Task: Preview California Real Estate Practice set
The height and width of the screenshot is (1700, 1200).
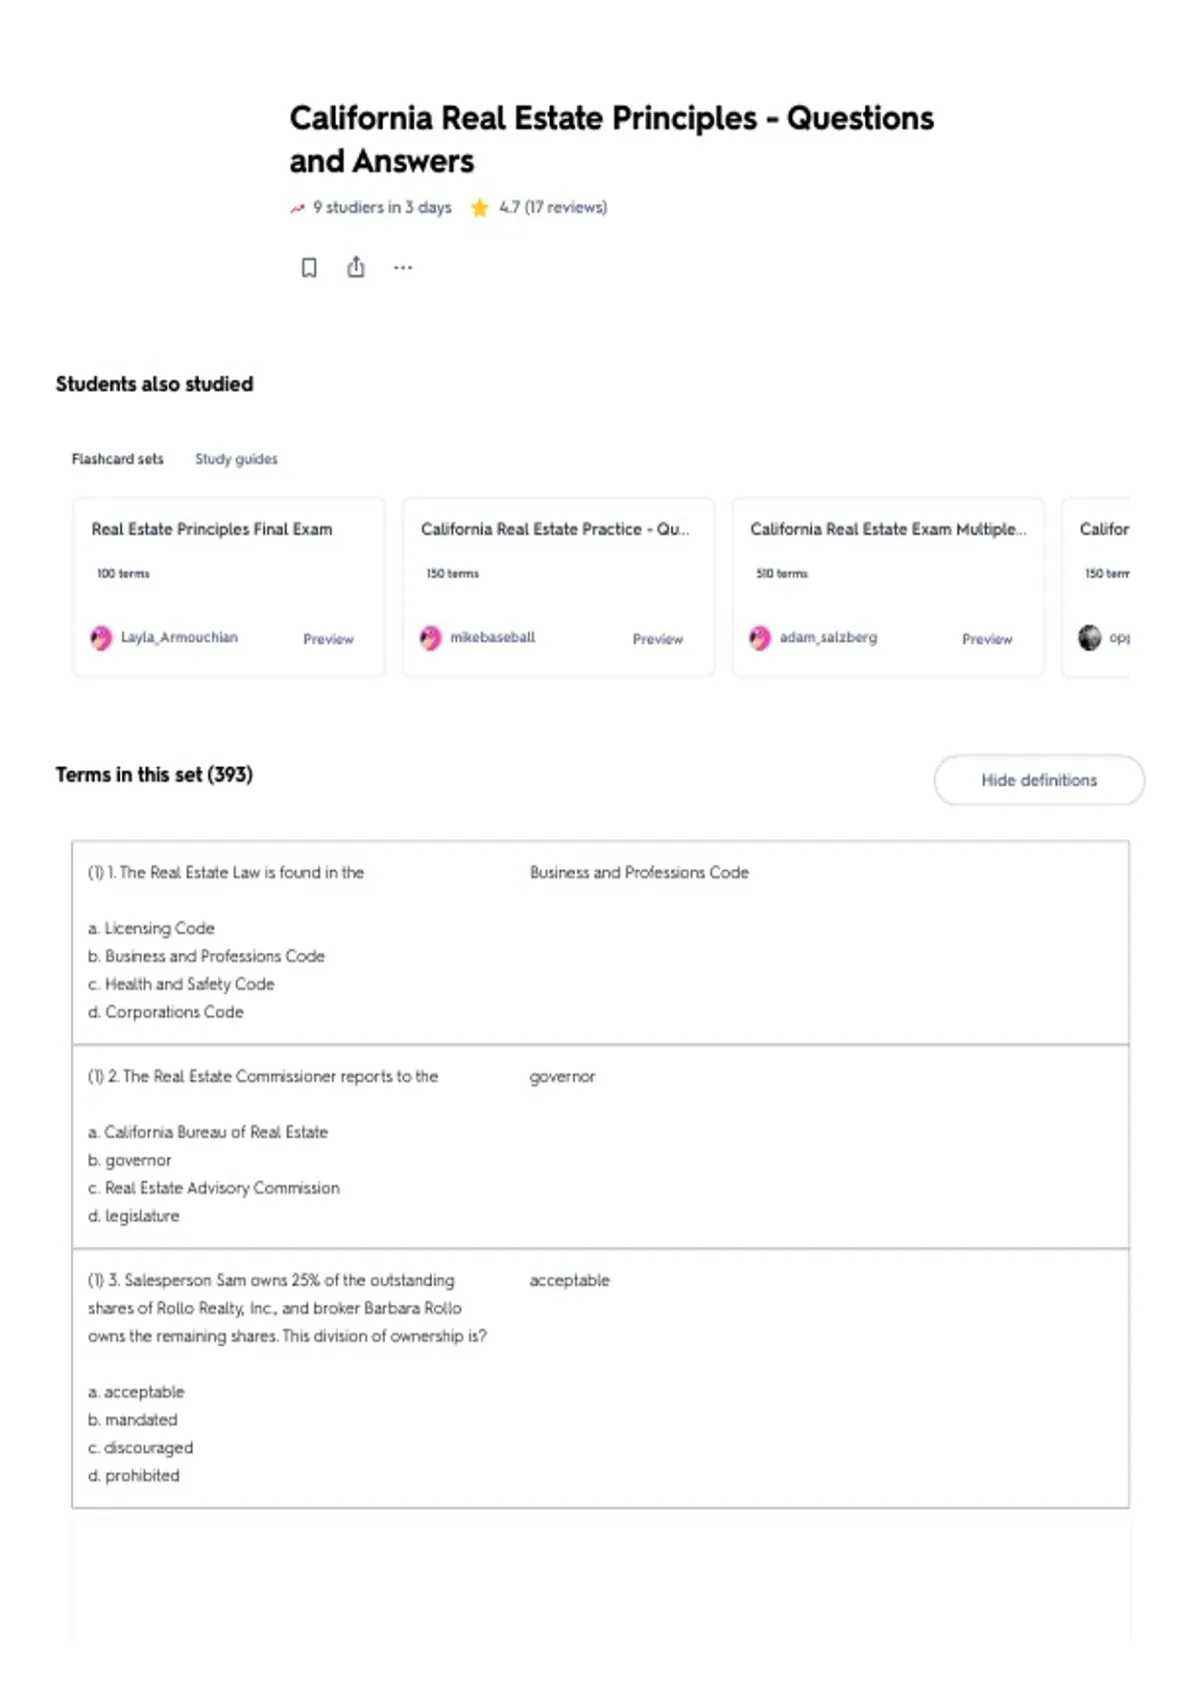Action: coord(658,639)
